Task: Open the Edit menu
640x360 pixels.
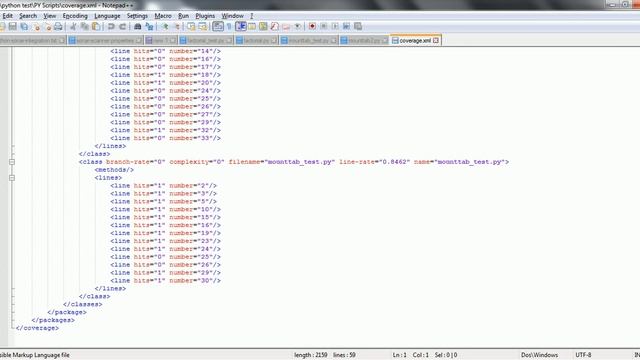Action: [x=7, y=16]
